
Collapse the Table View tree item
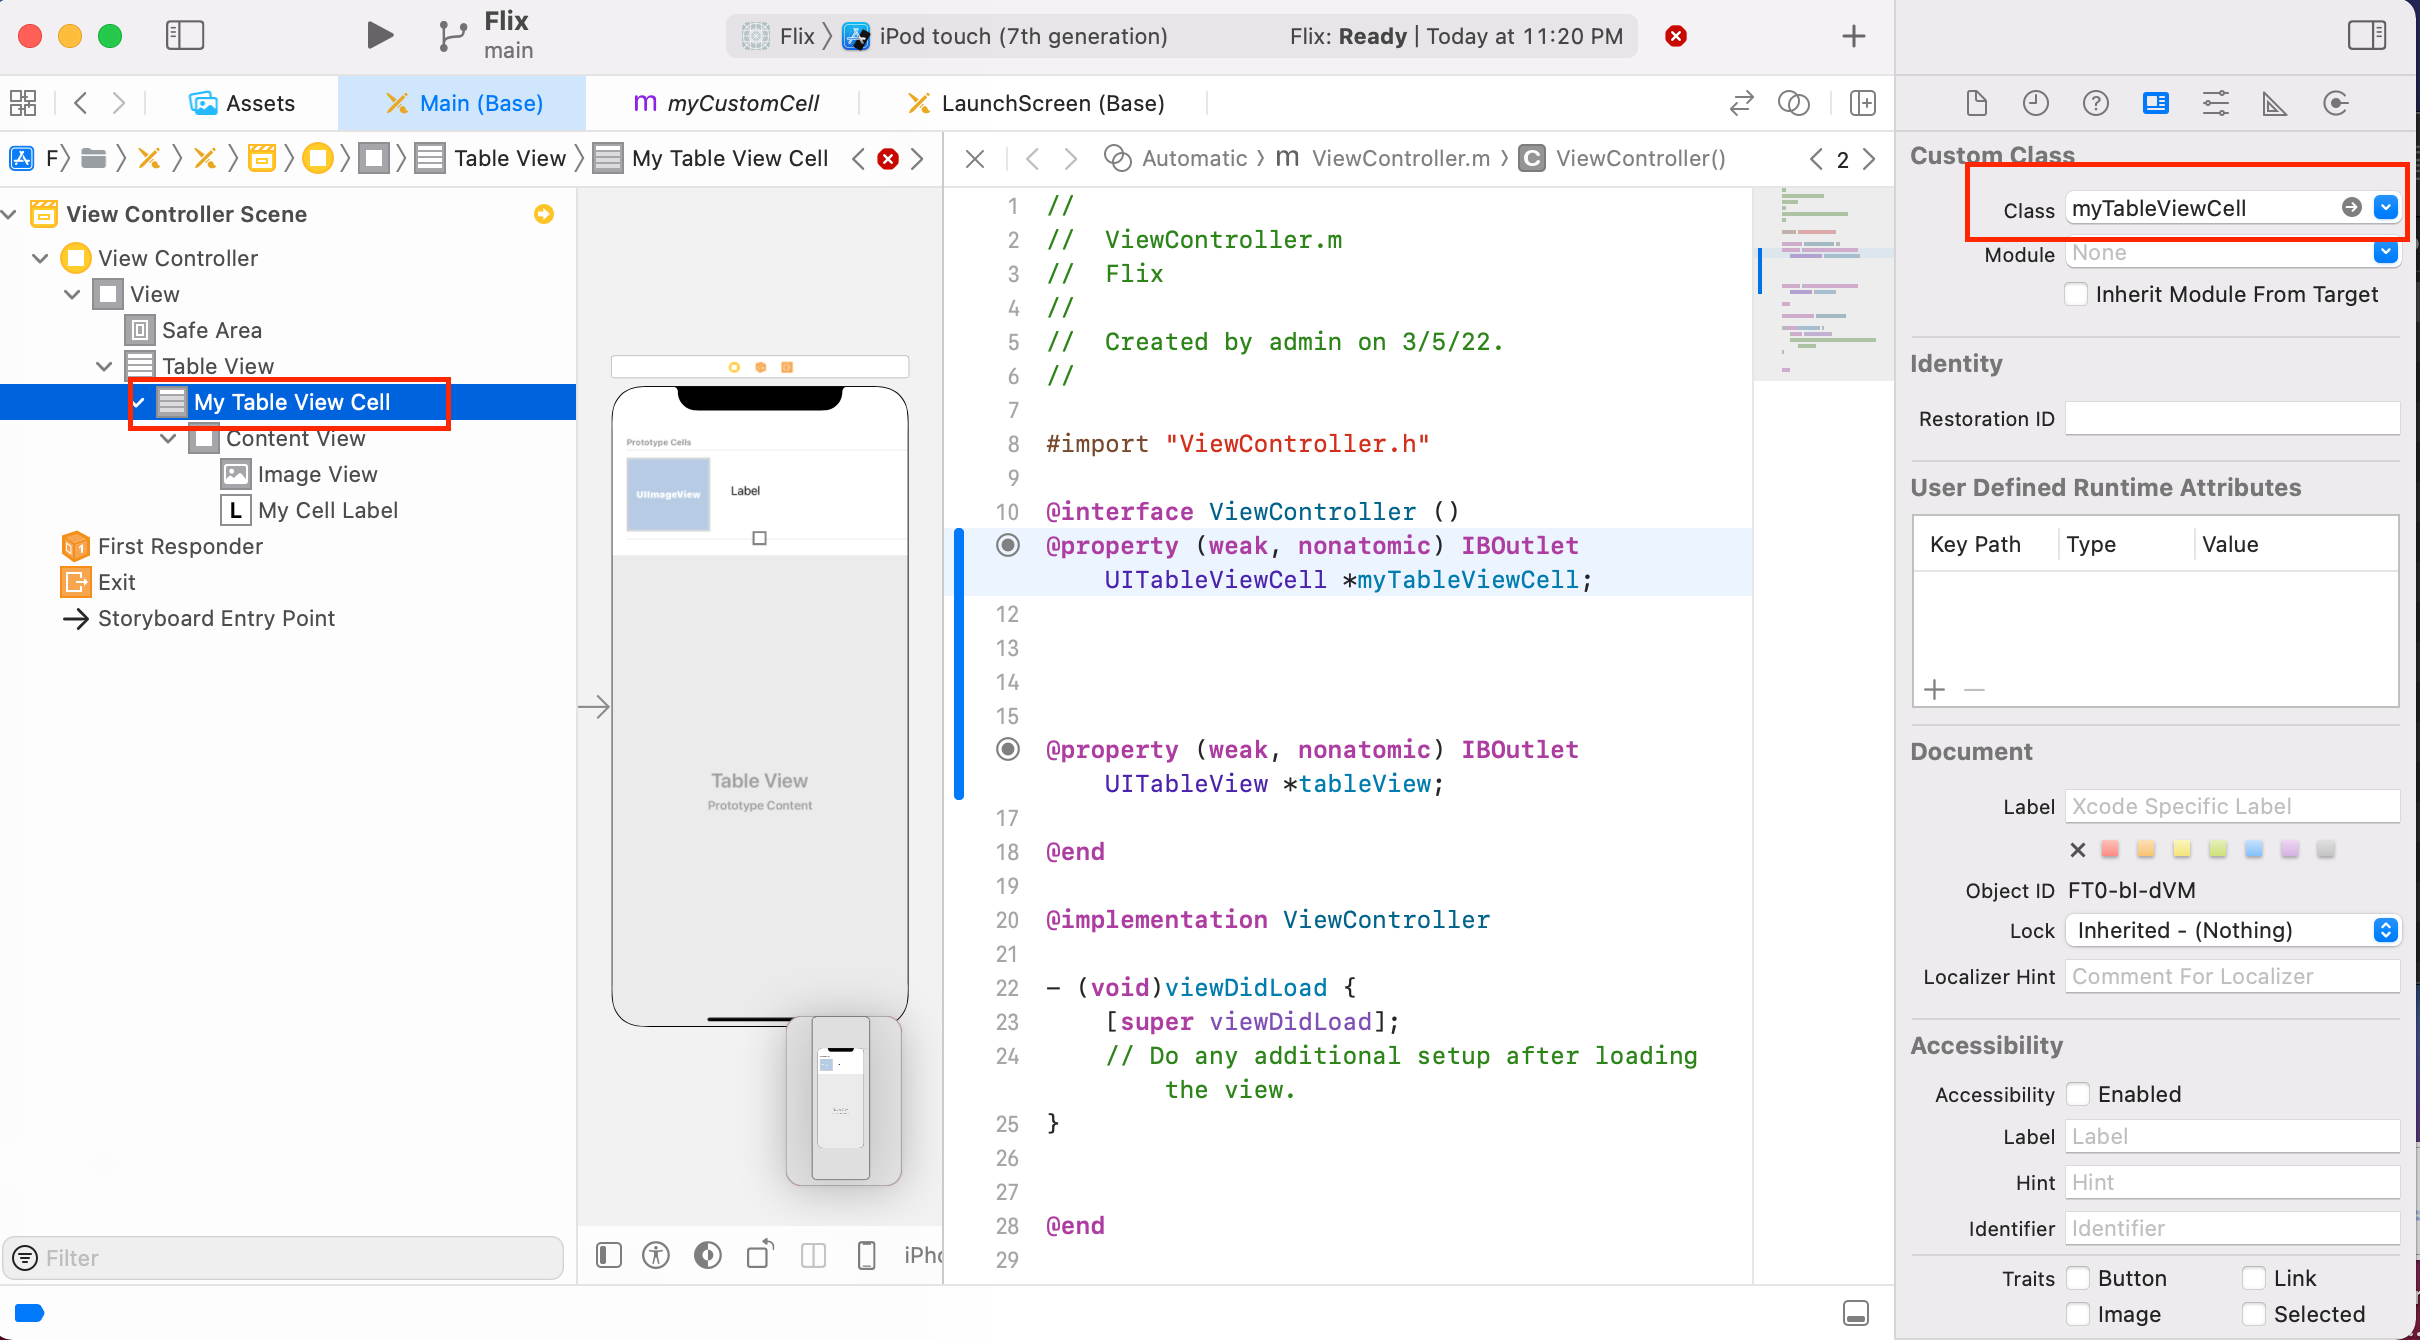tap(104, 366)
